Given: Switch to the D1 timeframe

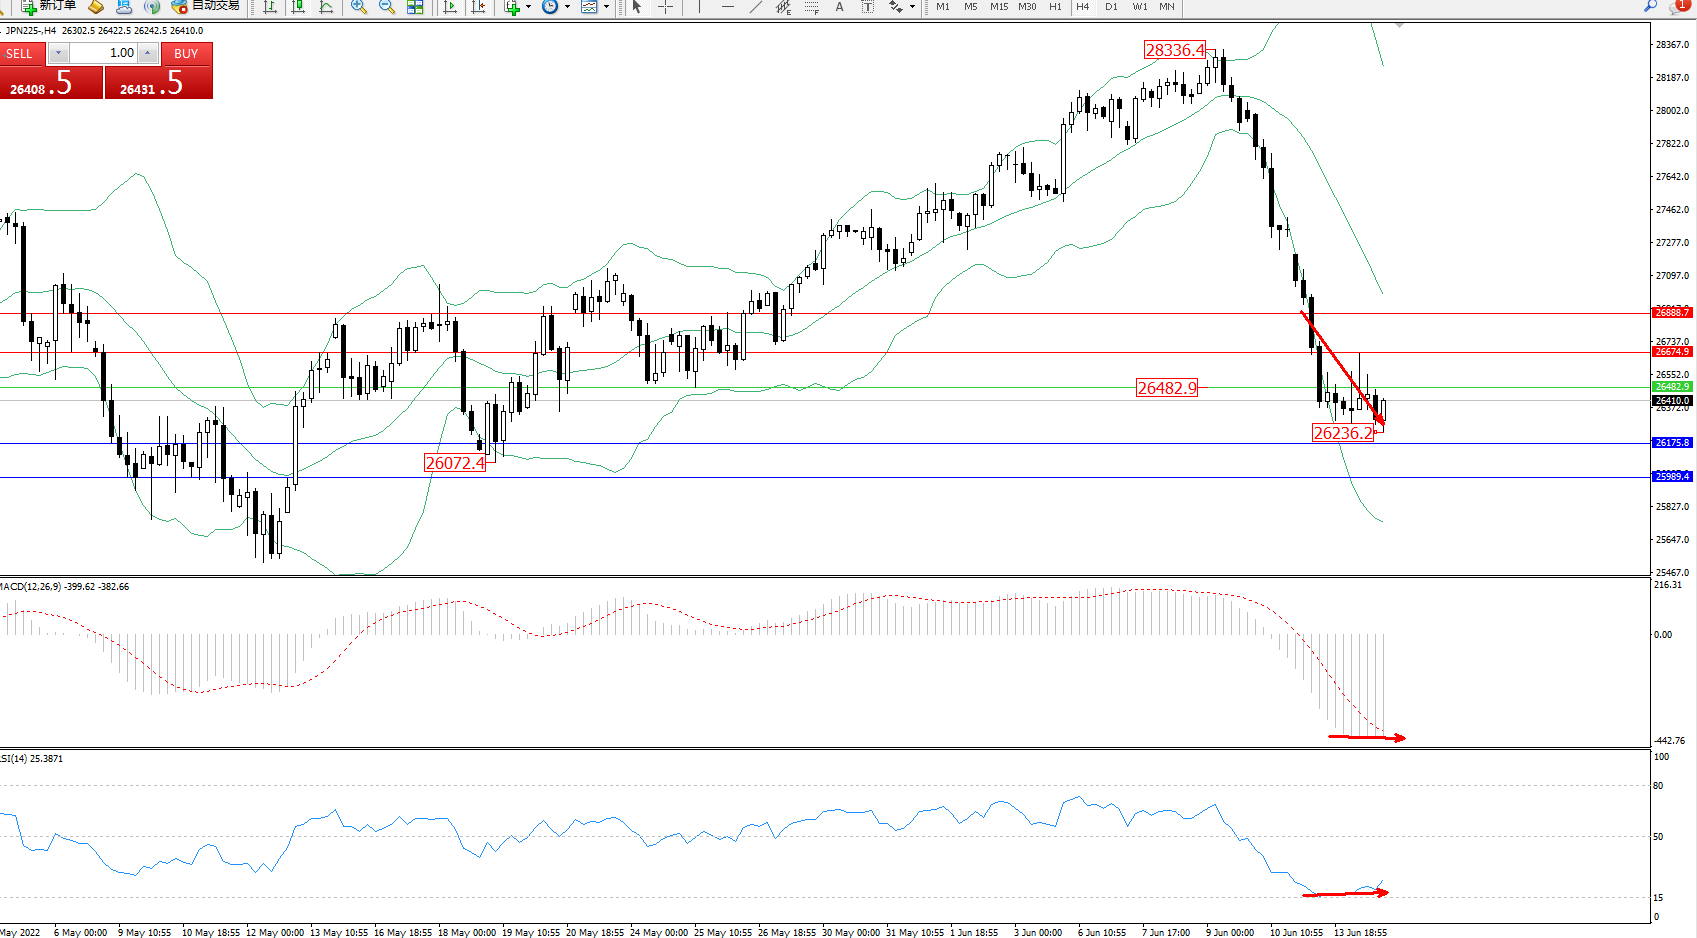Looking at the screenshot, I should click(x=1111, y=7).
